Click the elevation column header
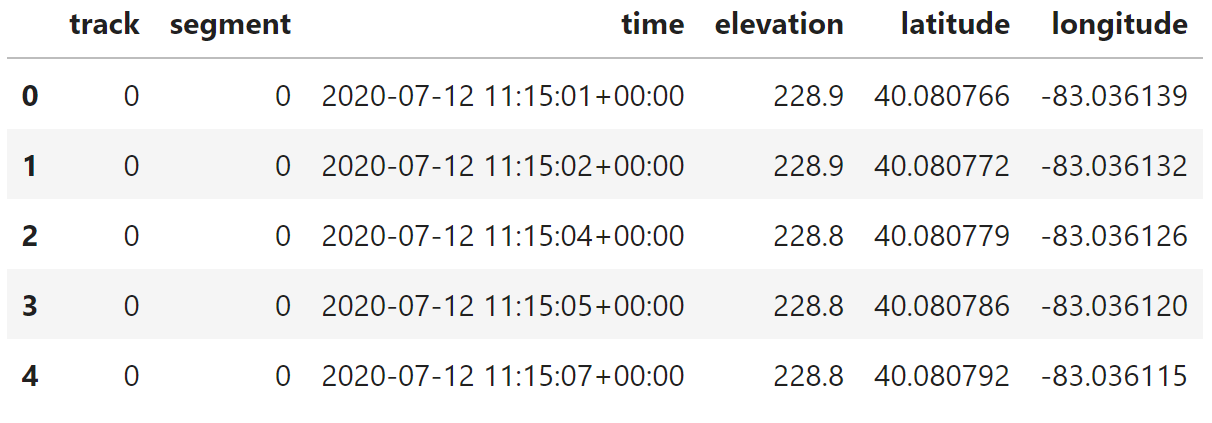Viewport: 1212px width, 423px height. [x=779, y=25]
